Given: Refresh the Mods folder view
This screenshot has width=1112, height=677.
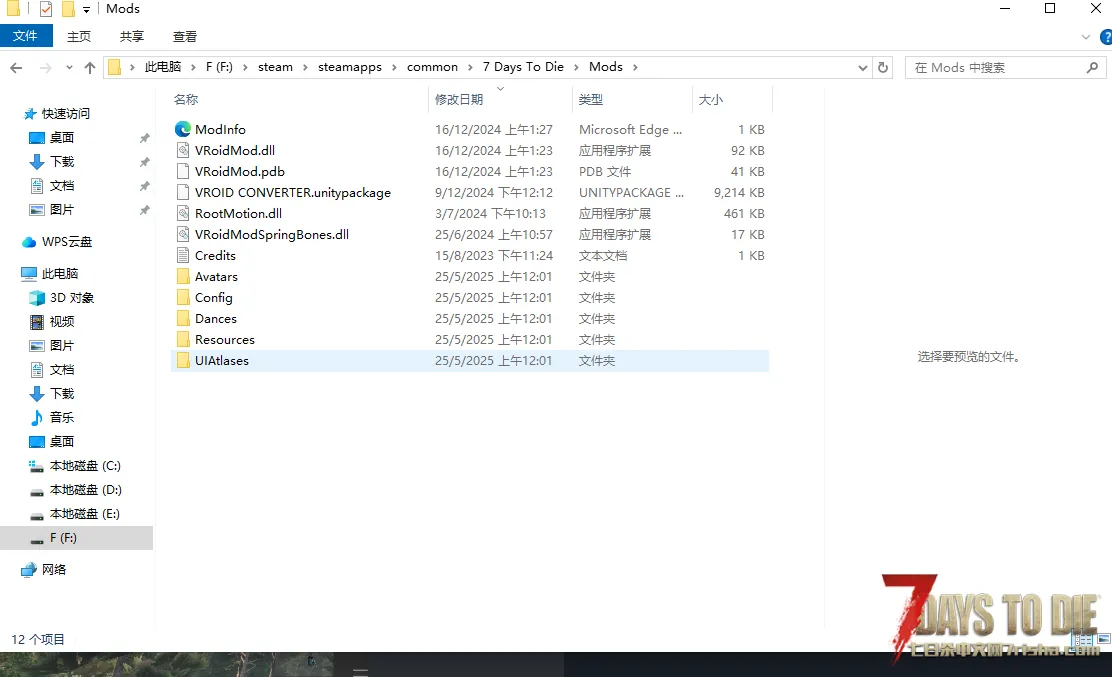Looking at the screenshot, I should point(883,67).
